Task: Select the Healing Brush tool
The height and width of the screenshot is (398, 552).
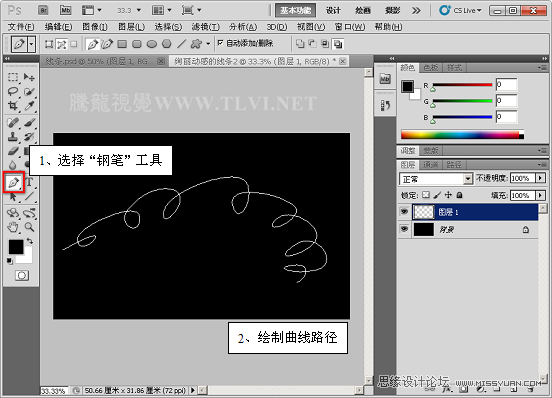Action: (13, 122)
